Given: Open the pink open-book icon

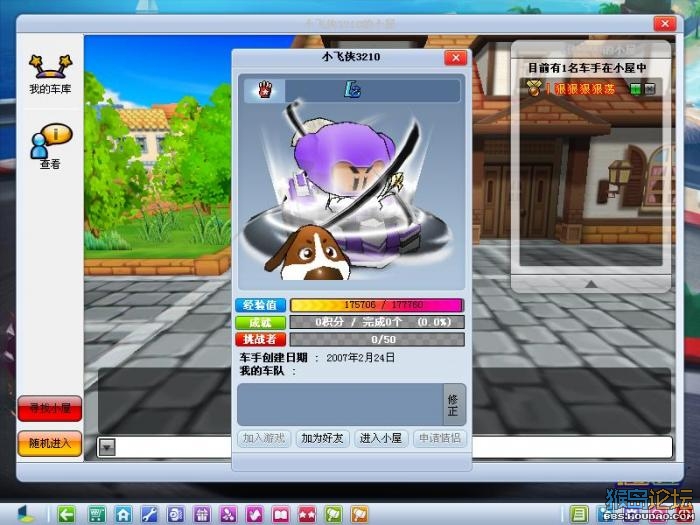Looking at the screenshot, I should click(x=281, y=514).
